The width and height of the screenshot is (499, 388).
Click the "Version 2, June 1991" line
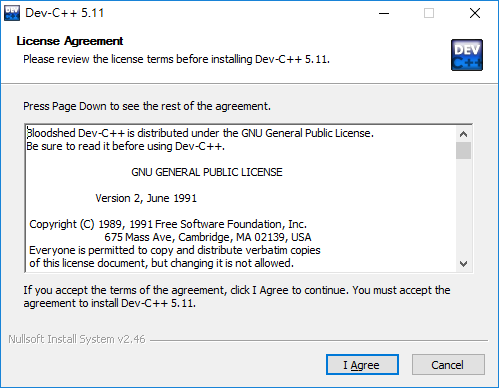point(146,198)
